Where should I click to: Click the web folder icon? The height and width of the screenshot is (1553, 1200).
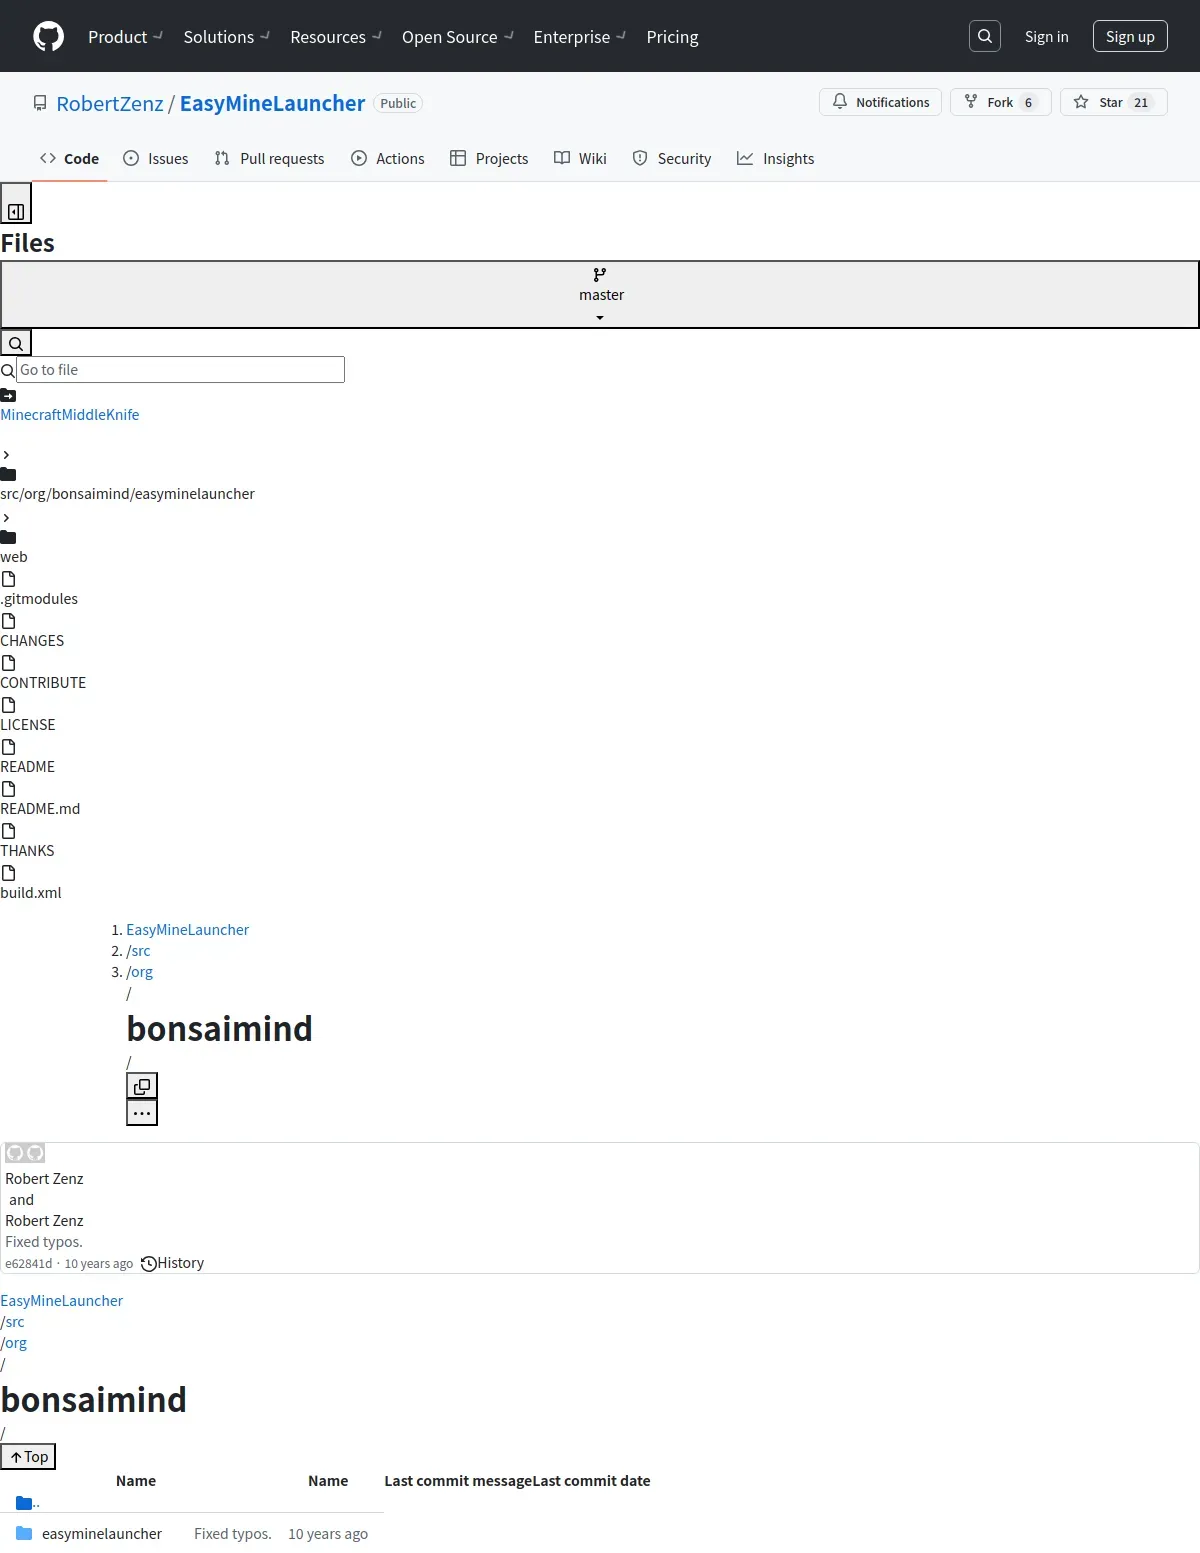8,537
